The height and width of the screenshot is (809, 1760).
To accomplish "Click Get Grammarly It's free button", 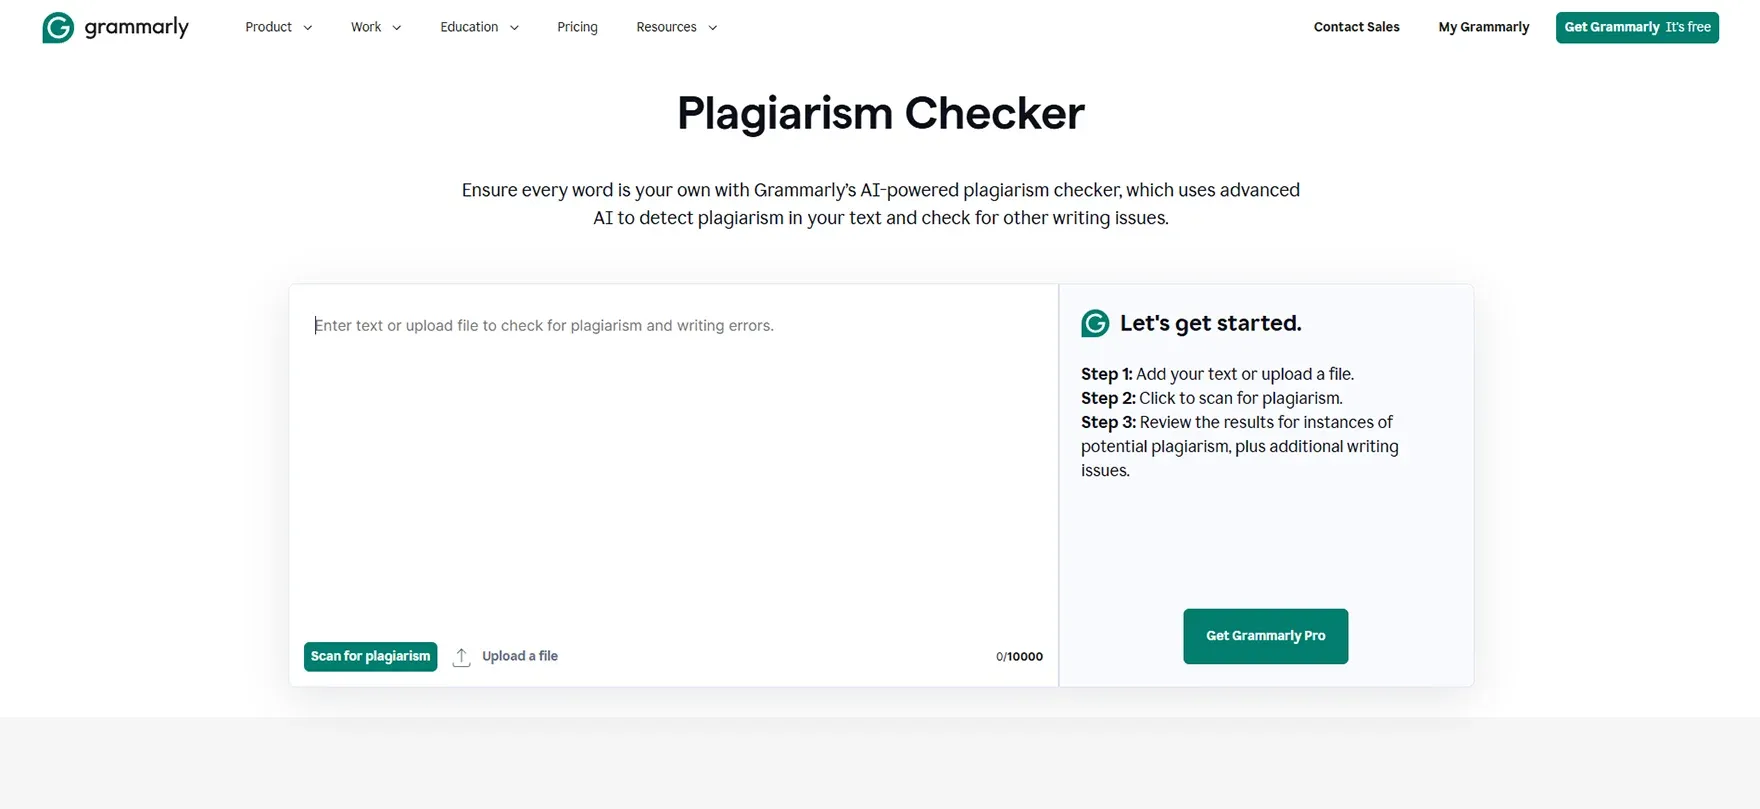I will (x=1637, y=27).
